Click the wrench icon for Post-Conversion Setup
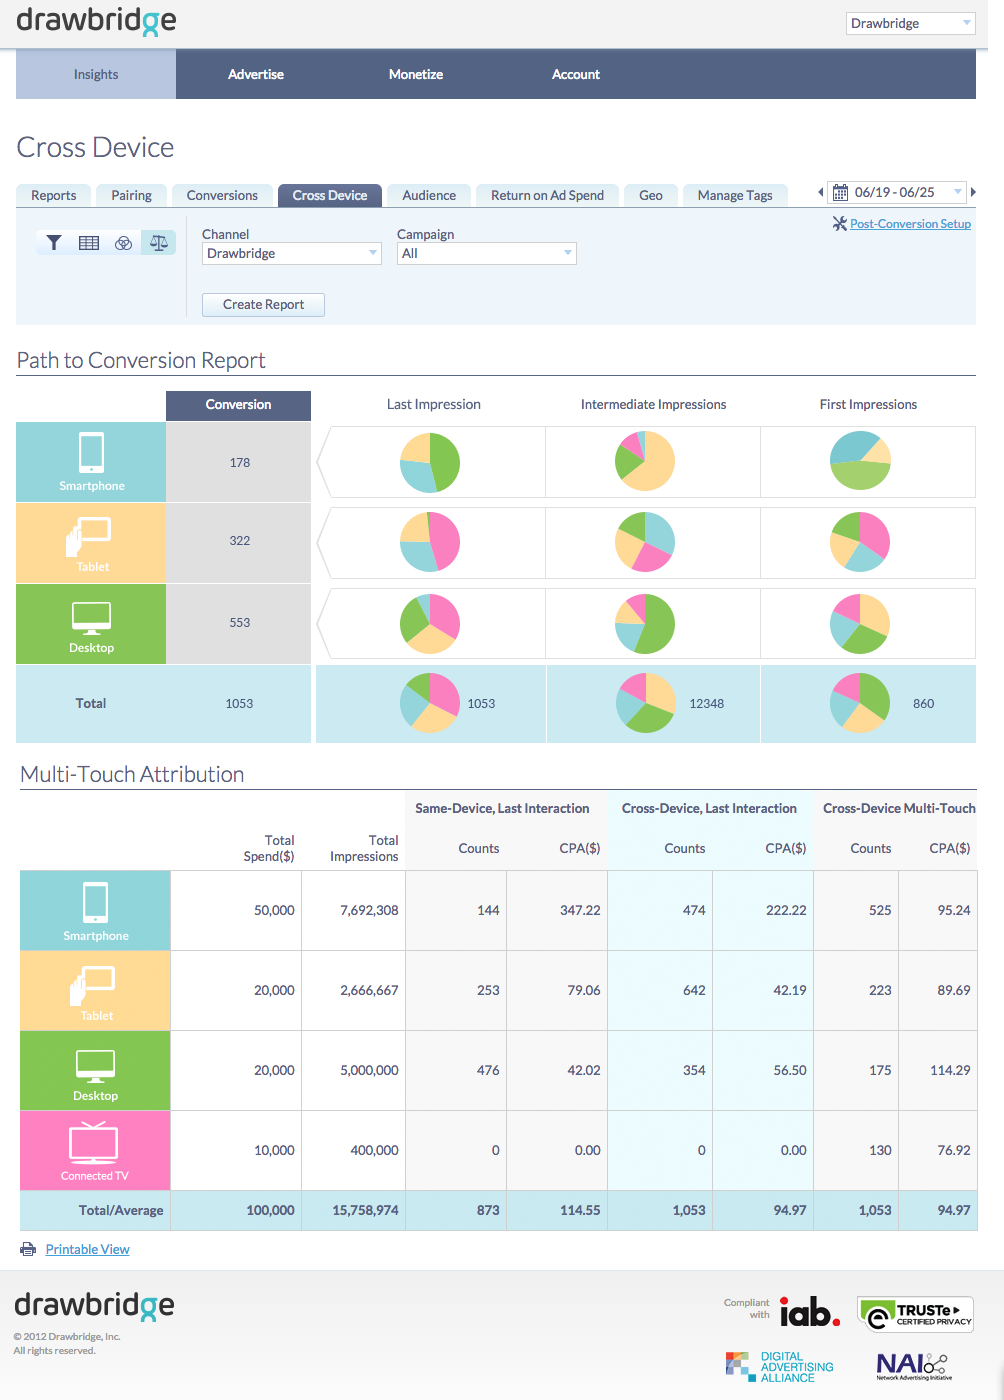 click(840, 223)
